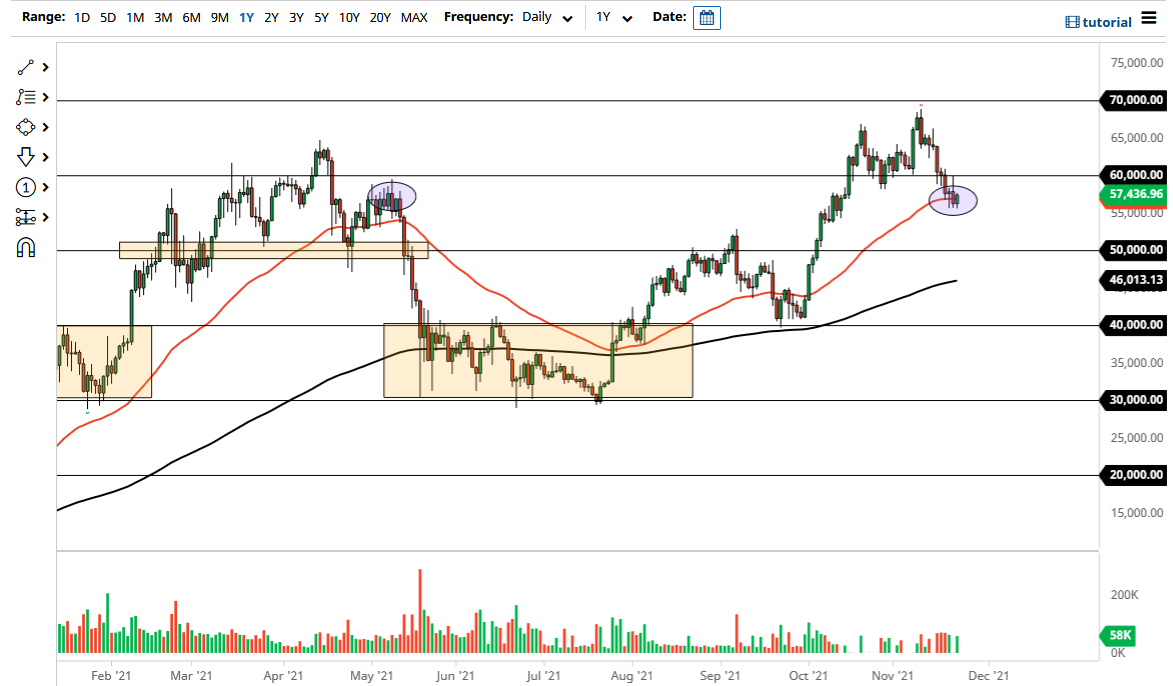1173x686 pixels.
Task: Expand the trend line tool options chevron
Action: [43, 66]
